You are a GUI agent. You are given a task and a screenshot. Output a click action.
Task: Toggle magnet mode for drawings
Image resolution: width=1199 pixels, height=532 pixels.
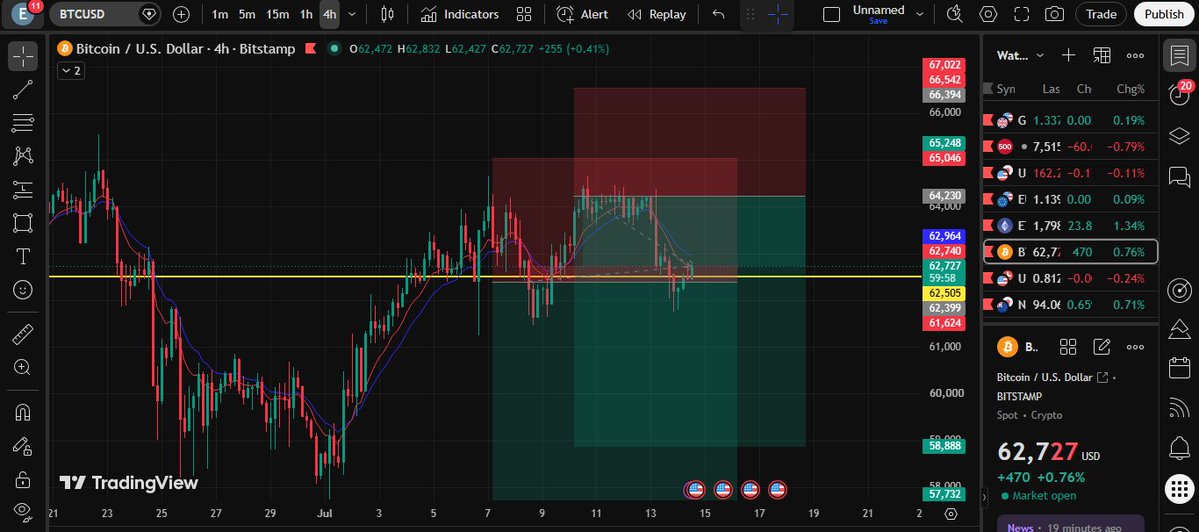click(x=23, y=412)
